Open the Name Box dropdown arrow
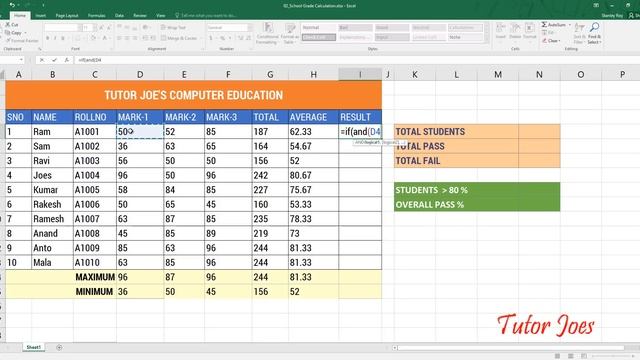The image size is (640, 360). [21, 60]
